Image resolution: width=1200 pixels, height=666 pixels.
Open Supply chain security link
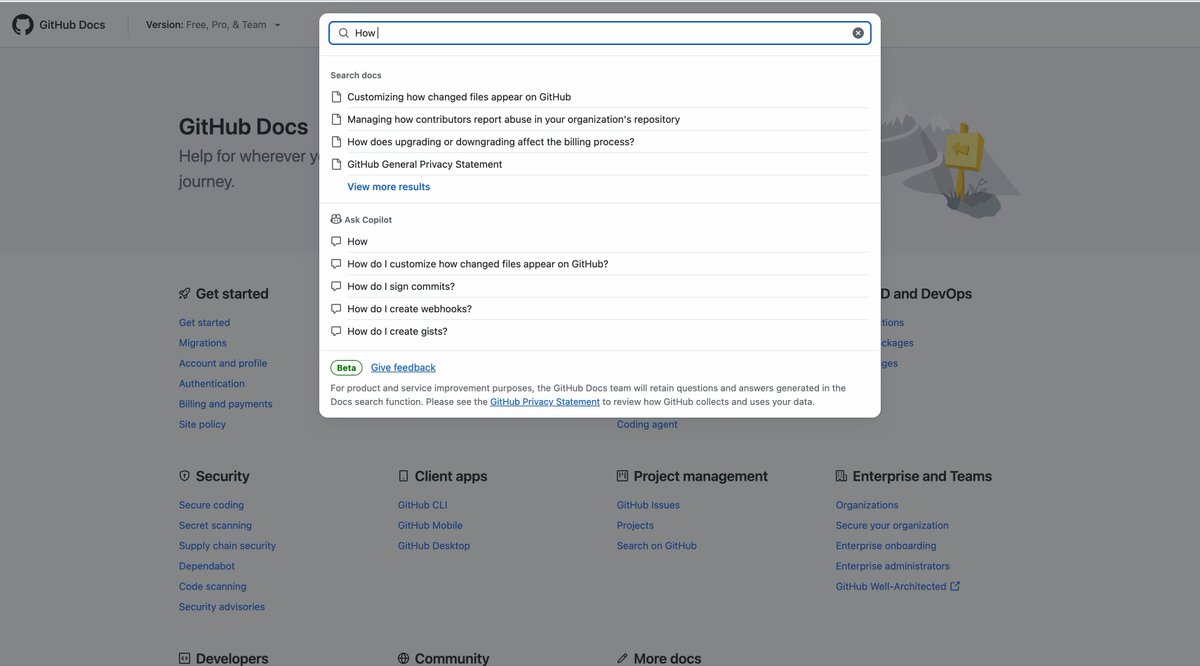coord(227,546)
